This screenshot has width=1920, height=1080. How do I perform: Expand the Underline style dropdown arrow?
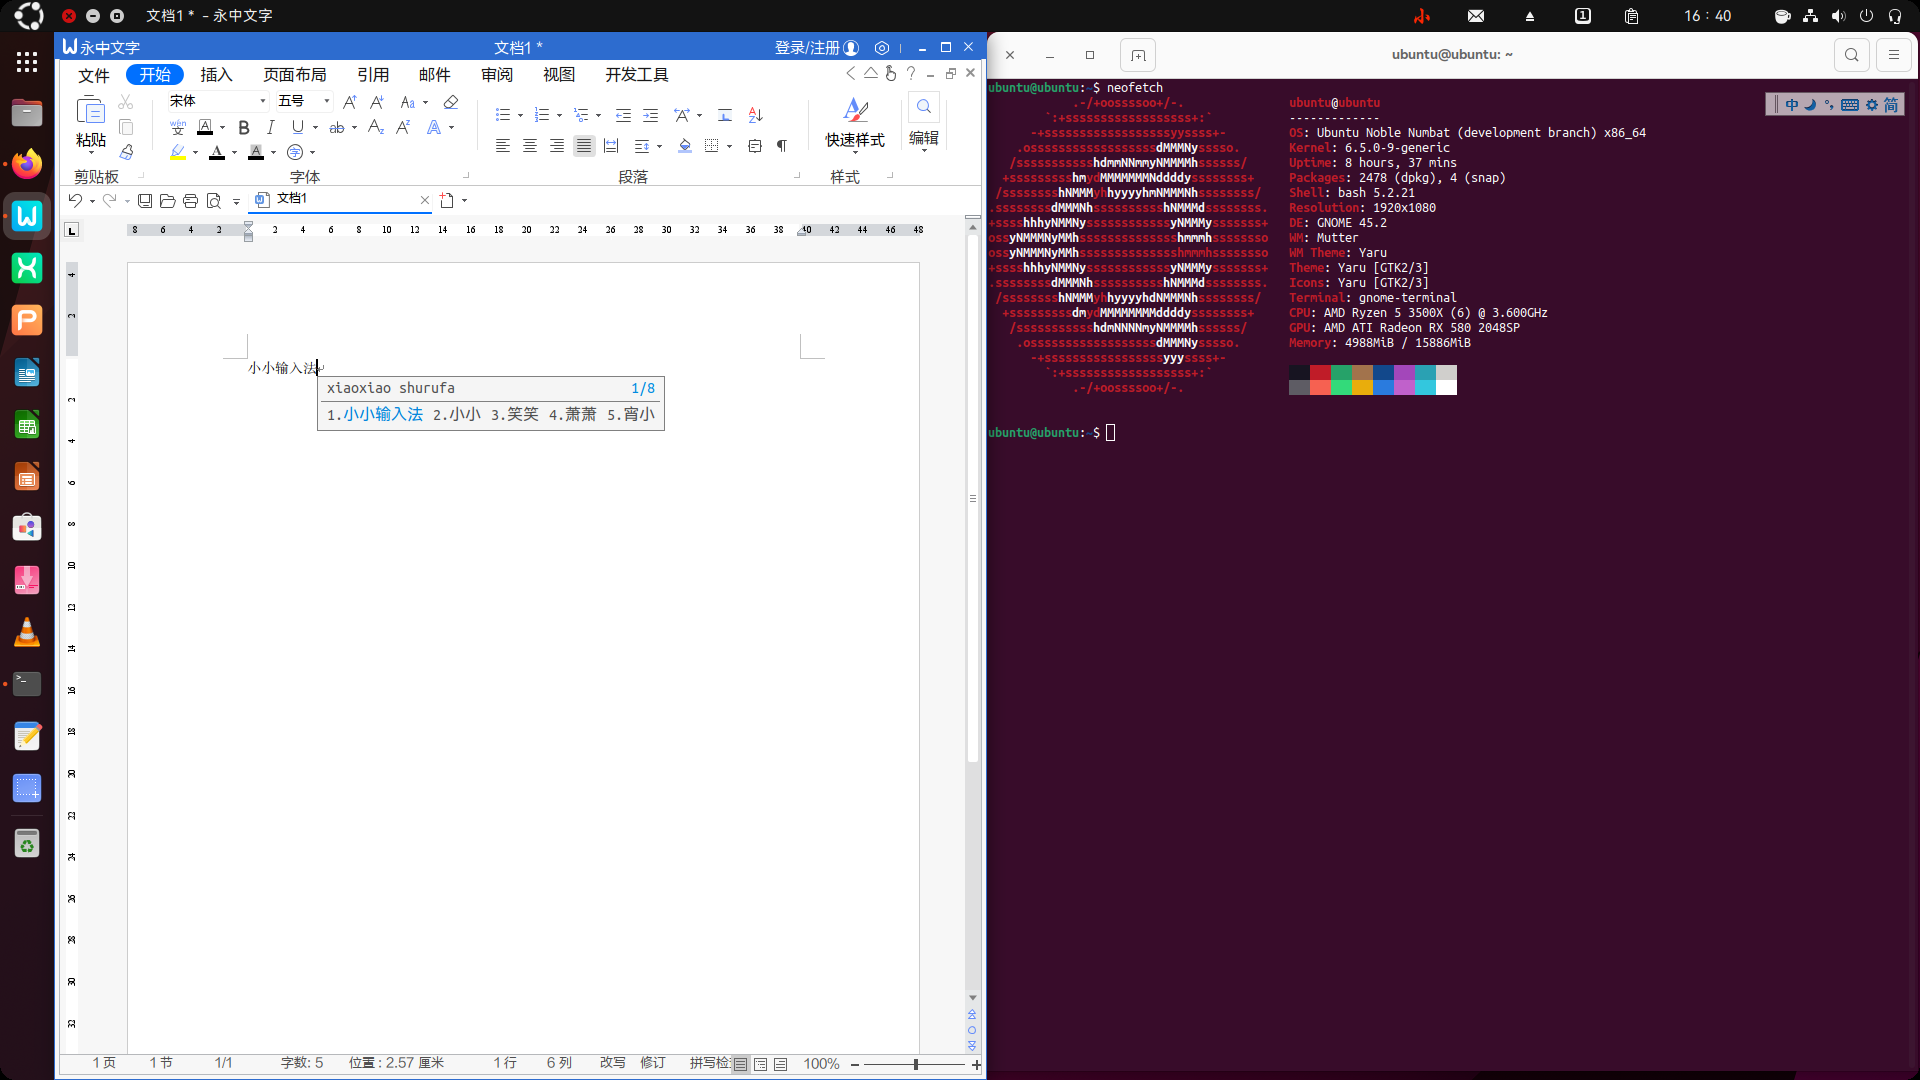[x=315, y=127]
